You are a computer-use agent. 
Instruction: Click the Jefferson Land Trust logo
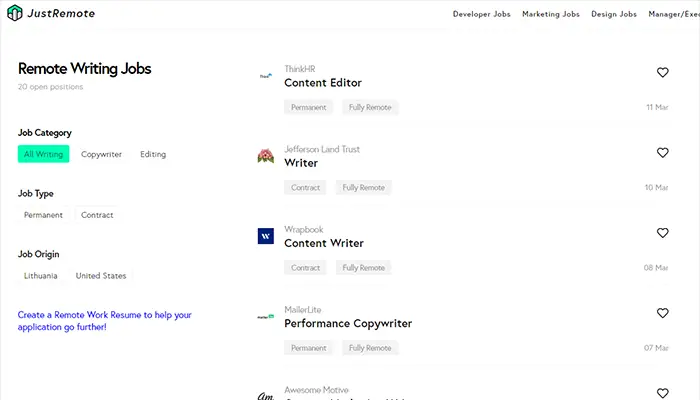click(x=266, y=156)
